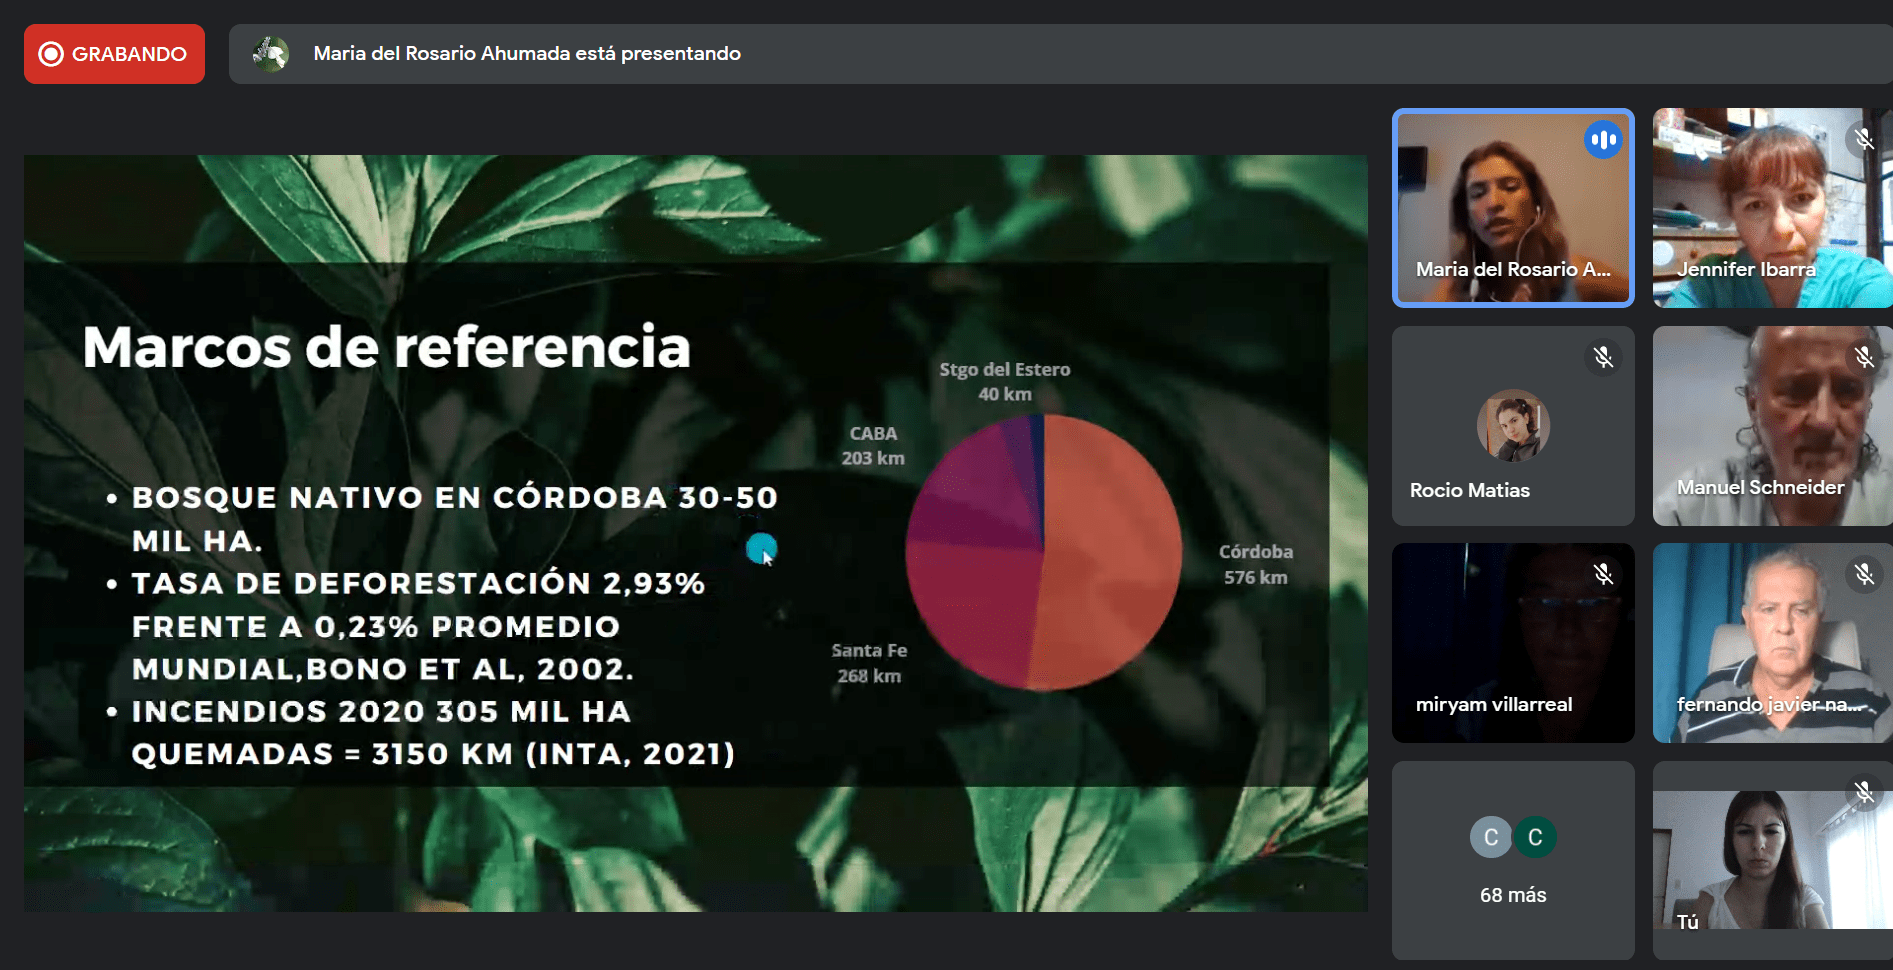
Task: Click the green 'C' participant avatar
Action: click(1535, 837)
